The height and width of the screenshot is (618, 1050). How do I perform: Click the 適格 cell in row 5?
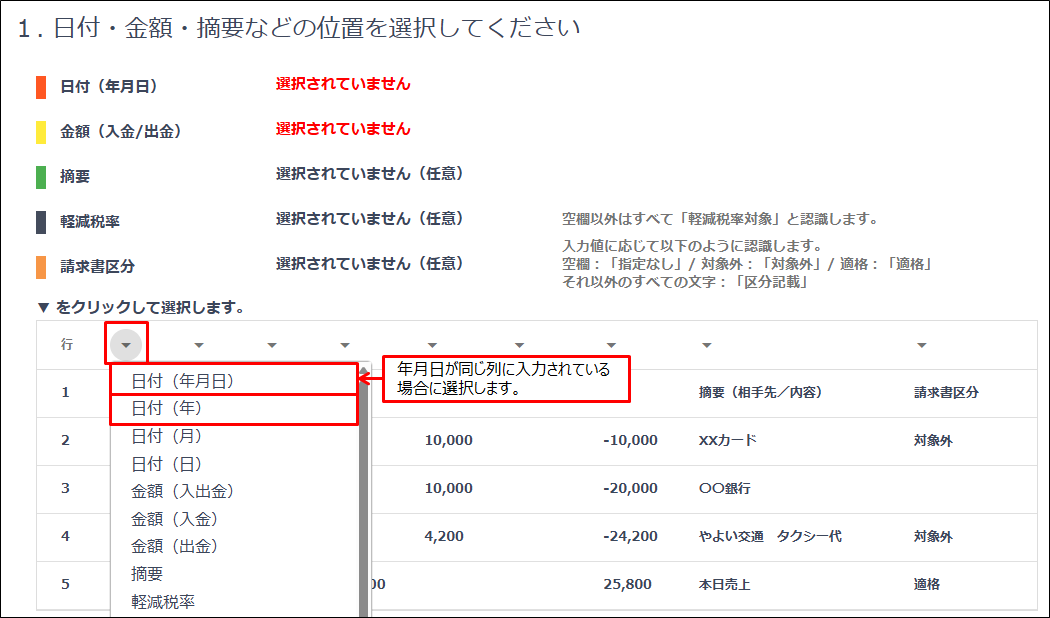click(x=927, y=585)
